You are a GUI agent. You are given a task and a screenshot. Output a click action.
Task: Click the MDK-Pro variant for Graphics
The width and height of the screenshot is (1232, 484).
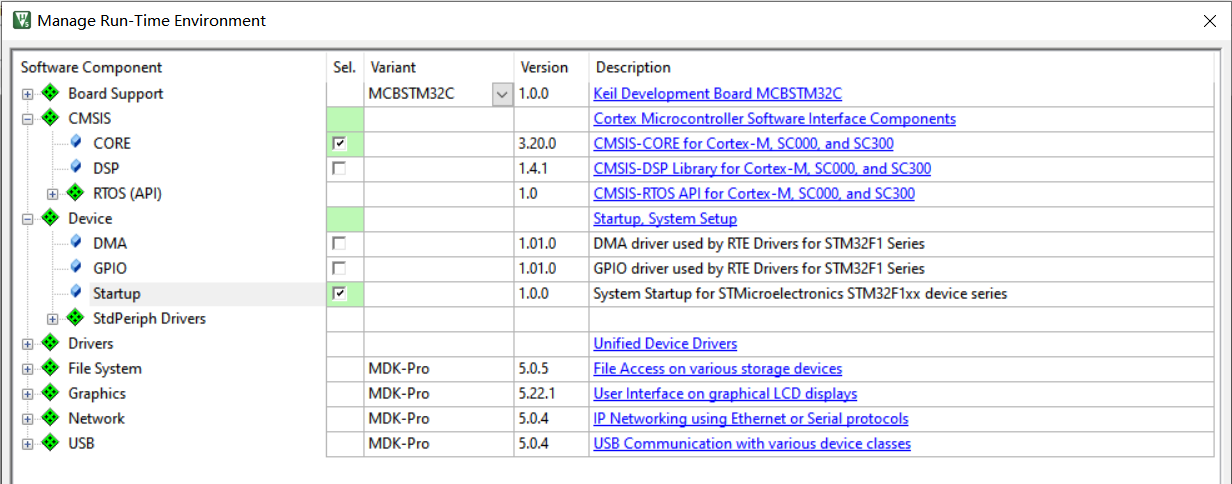[x=399, y=394]
